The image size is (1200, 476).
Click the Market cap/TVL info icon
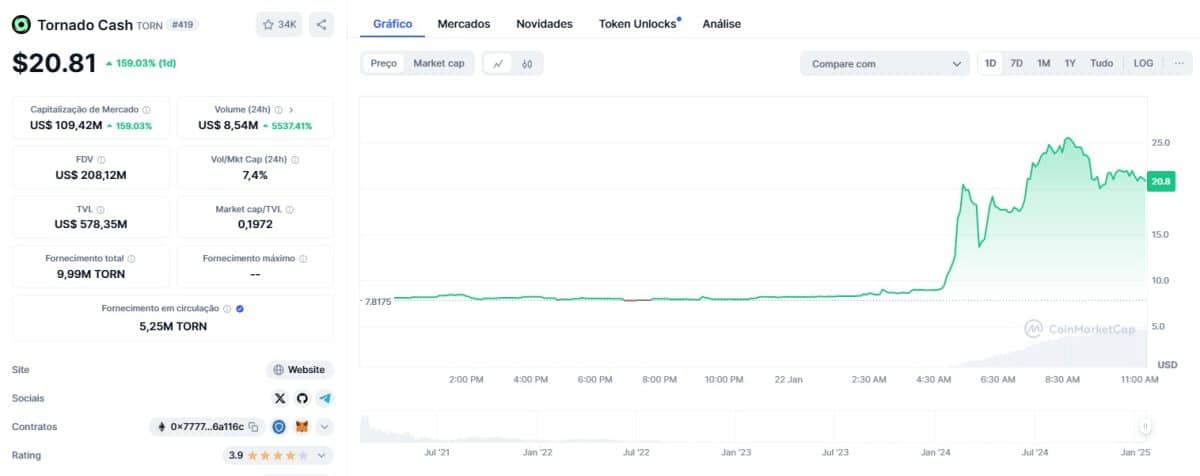pos(290,209)
